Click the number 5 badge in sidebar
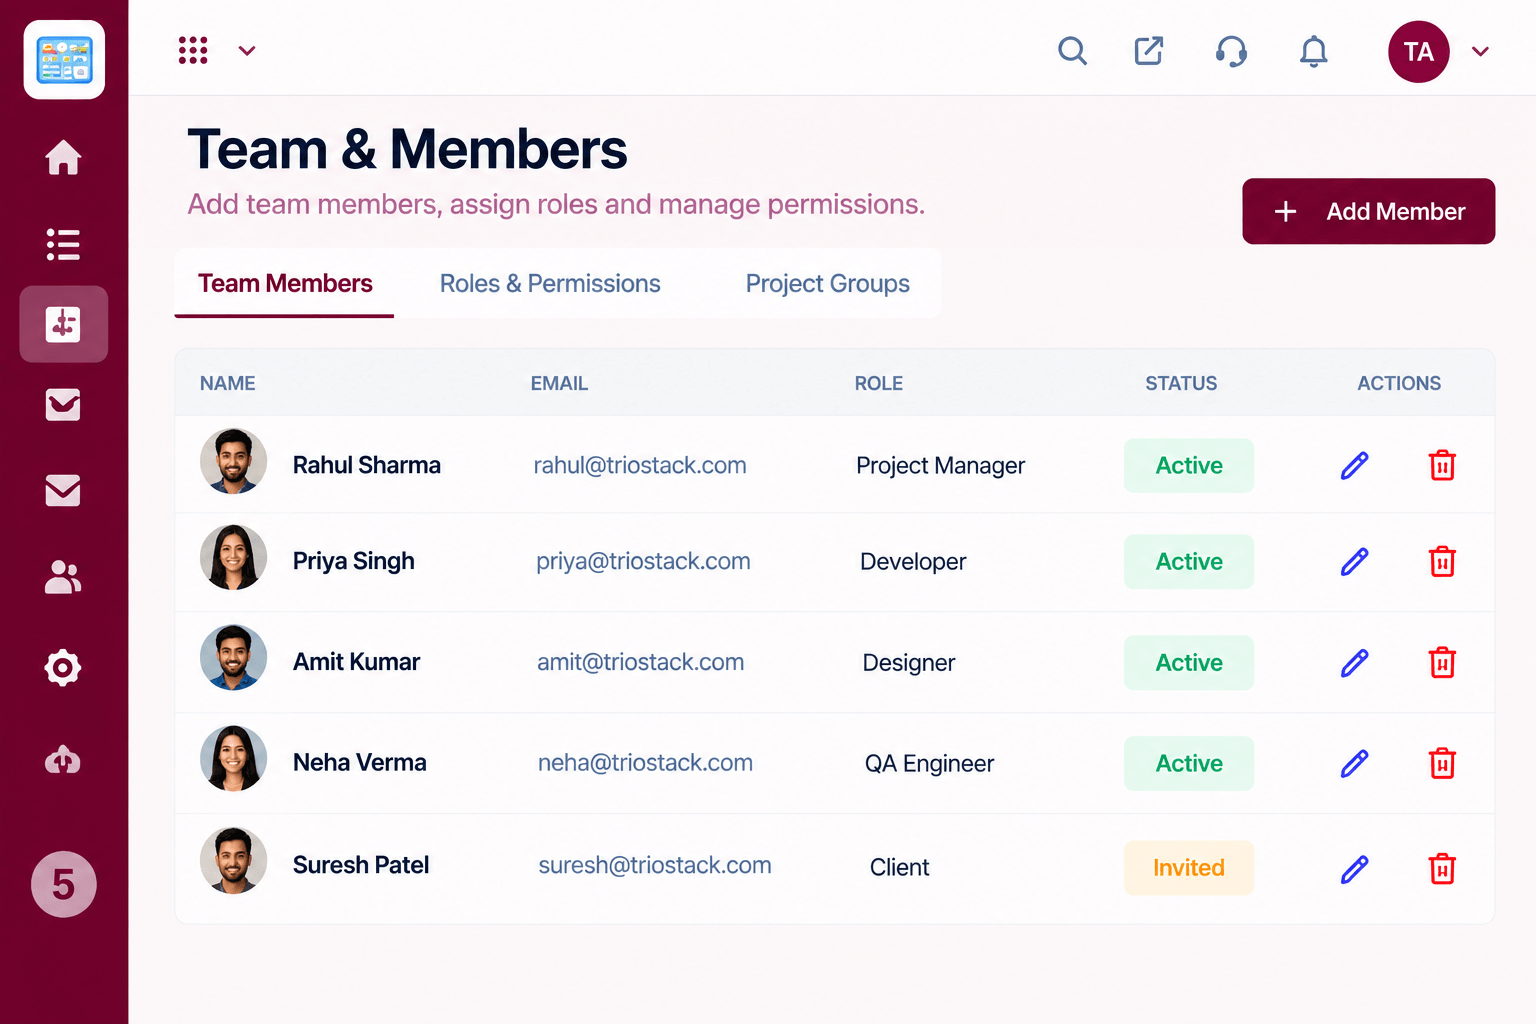Screen dimensions: 1536x1024 [x=64, y=884]
